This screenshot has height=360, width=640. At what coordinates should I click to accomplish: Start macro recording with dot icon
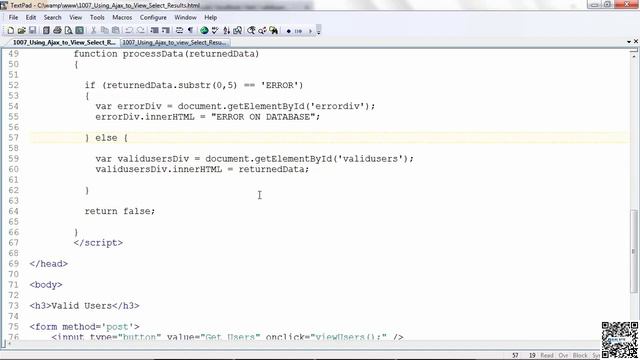tap(289, 31)
